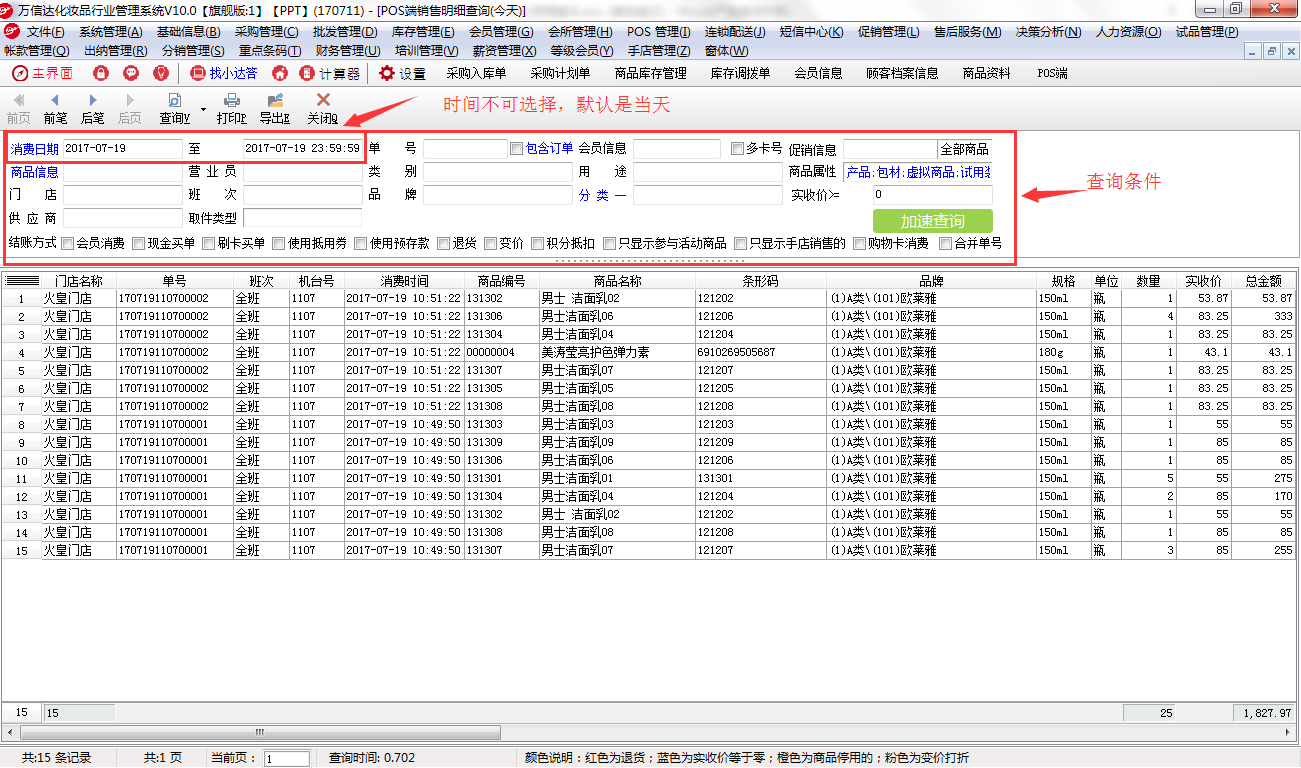Toggle 多卡号 checkbox
The image size is (1301, 768).
(737, 148)
